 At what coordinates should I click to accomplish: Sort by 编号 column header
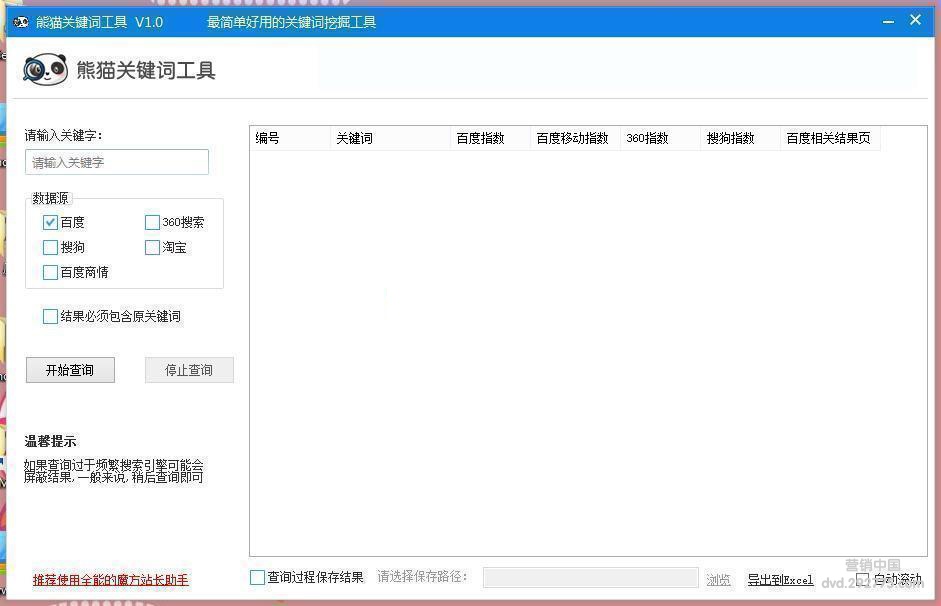(x=290, y=138)
